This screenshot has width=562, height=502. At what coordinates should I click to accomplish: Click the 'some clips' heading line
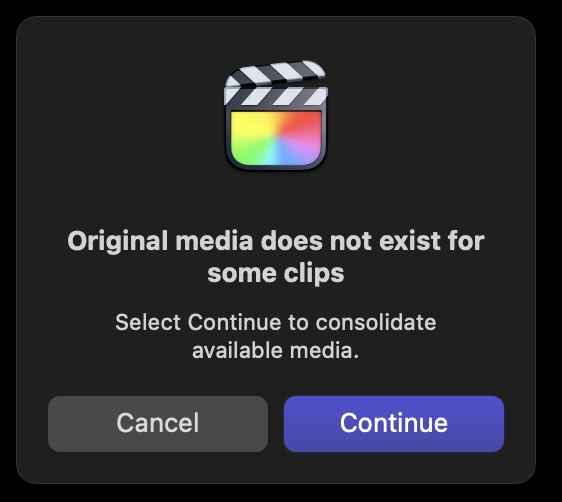tap(276, 273)
